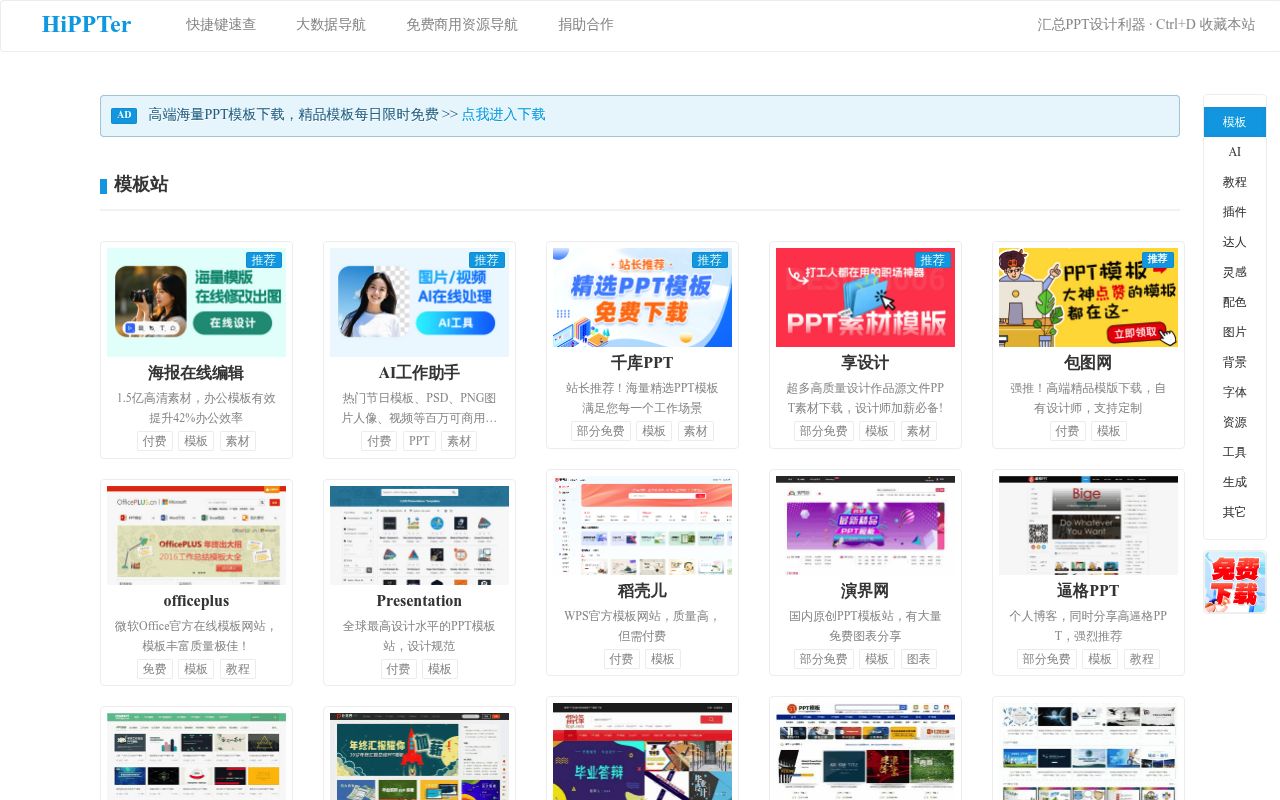Open the 快捷键速查 navigation item

(221, 25)
